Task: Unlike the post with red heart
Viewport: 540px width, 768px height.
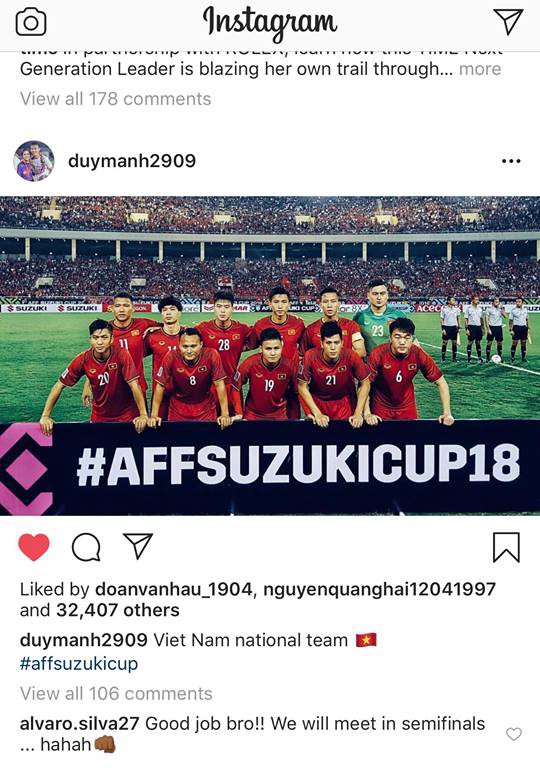Action: [x=34, y=547]
